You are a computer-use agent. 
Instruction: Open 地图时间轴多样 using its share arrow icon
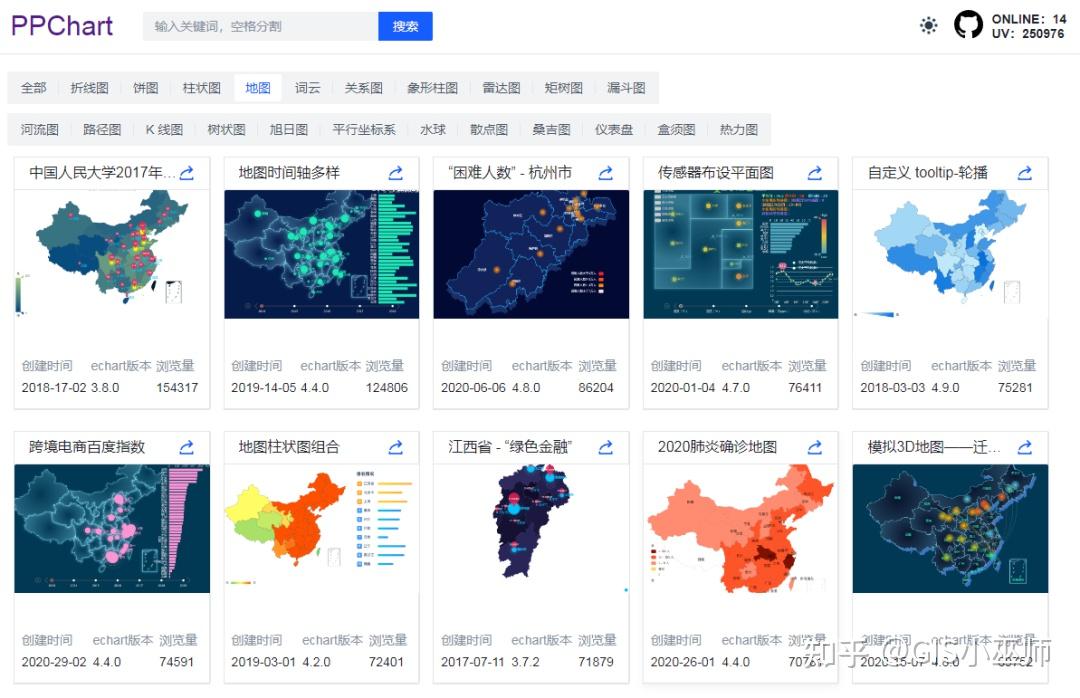pos(396,172)
